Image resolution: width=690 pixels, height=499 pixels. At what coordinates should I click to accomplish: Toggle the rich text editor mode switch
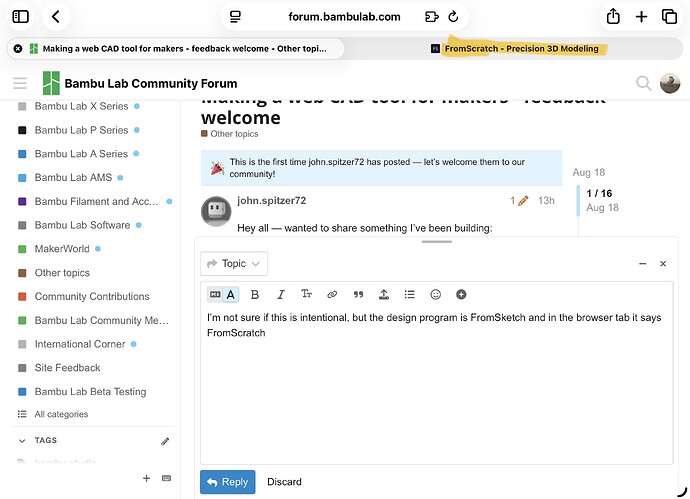coord(223,294)
